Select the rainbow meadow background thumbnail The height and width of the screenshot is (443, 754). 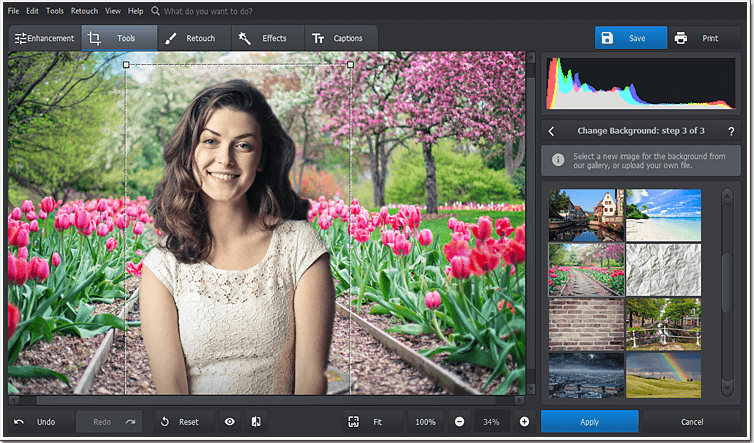point(663,375)
